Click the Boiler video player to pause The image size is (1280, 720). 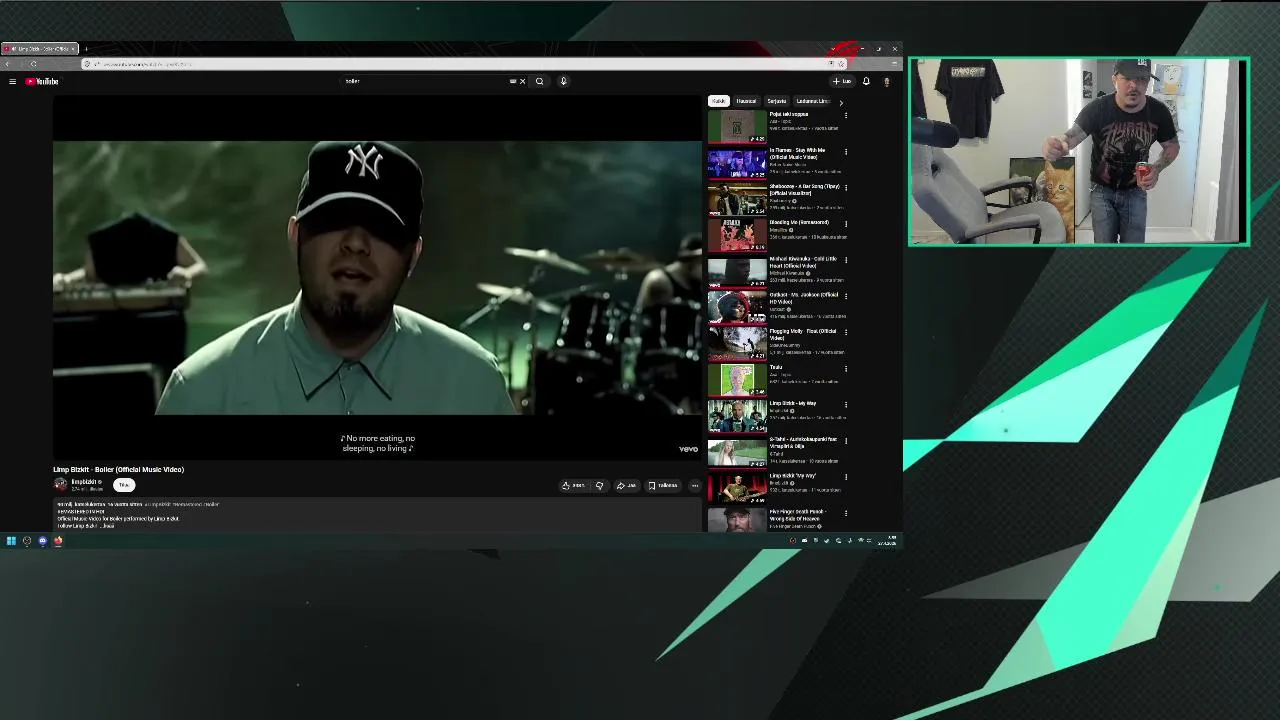click(x=378, y=278)
